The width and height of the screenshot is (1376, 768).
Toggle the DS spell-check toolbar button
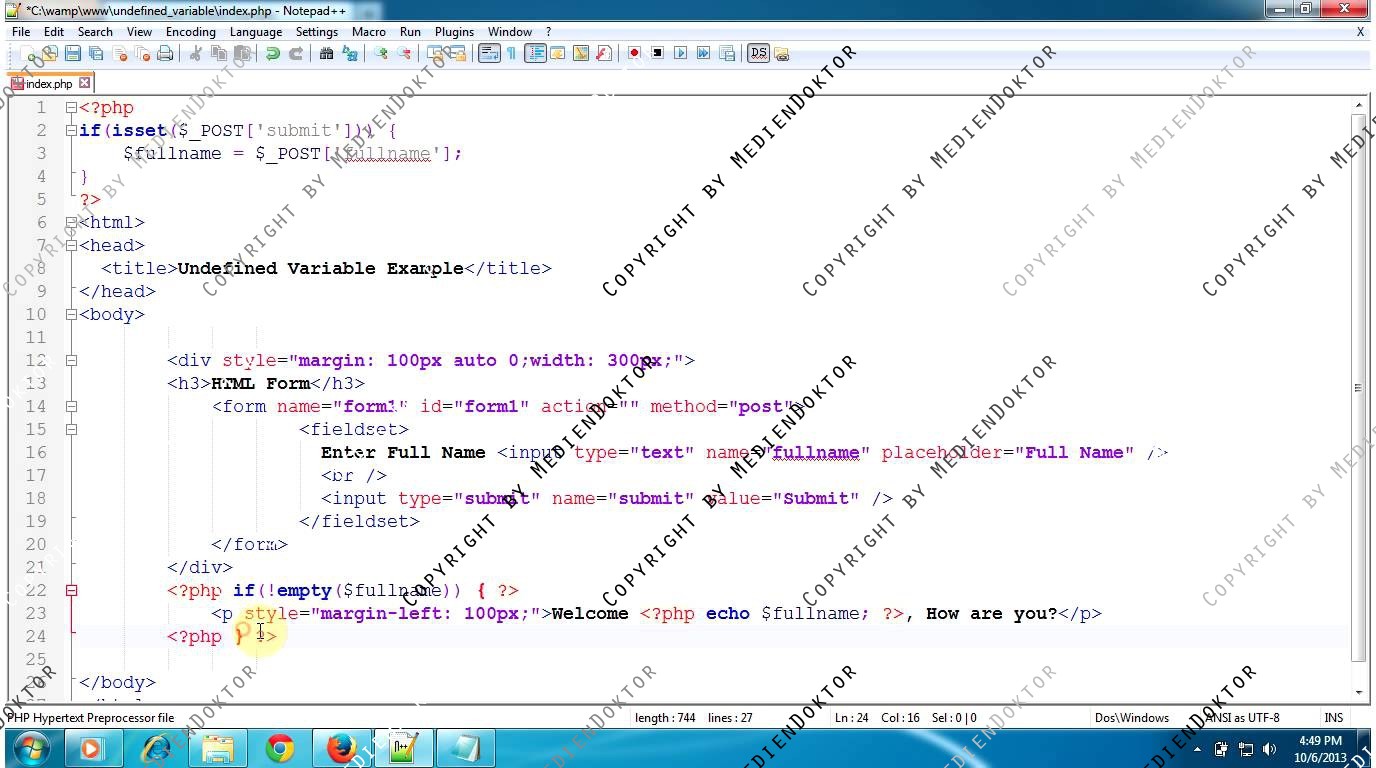click(x=758, y=53)
